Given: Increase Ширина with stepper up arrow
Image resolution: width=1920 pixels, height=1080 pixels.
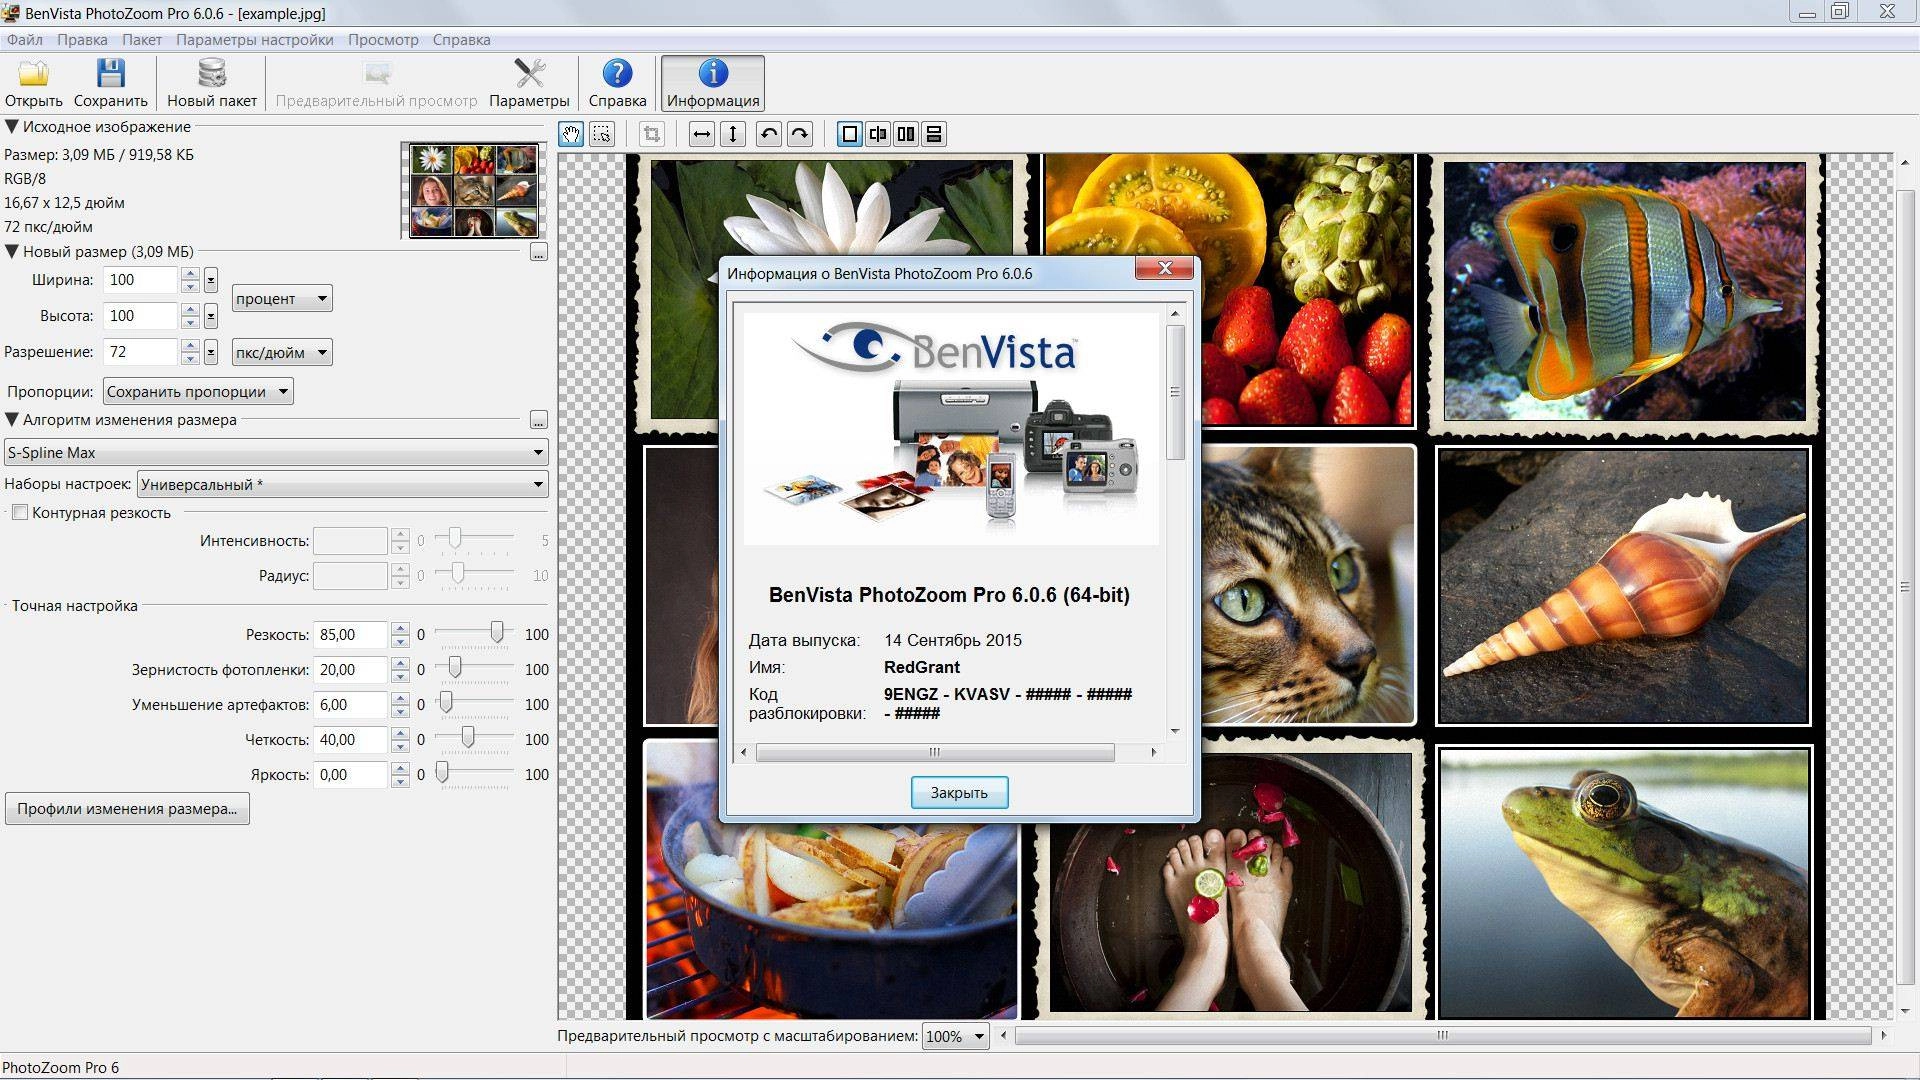Looking at the screenshot, I should [190, 273].
